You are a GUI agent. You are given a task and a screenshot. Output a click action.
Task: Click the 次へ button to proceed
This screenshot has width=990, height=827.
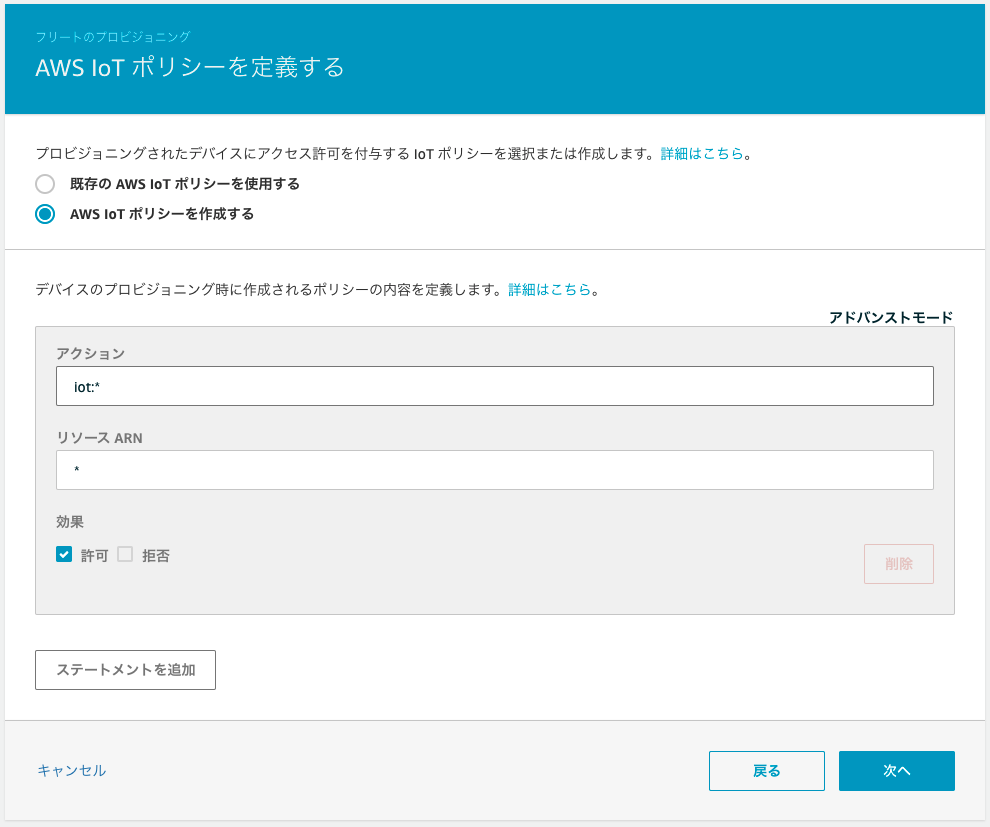pyautogui.click(x=896, y=770)
